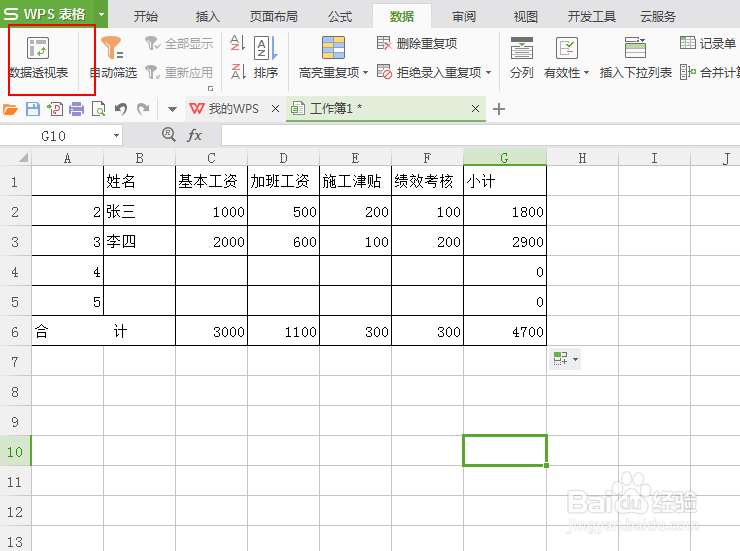Viewport: 740px width, 551px height.
Task: Select column C header
Action: tap(211, 158)
